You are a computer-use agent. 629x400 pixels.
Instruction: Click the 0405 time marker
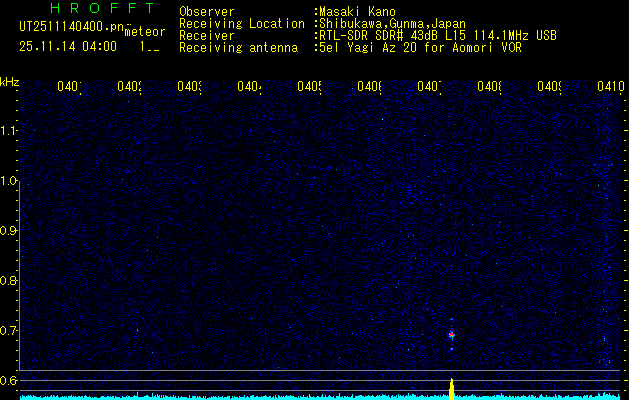click(x=309, y=86)
